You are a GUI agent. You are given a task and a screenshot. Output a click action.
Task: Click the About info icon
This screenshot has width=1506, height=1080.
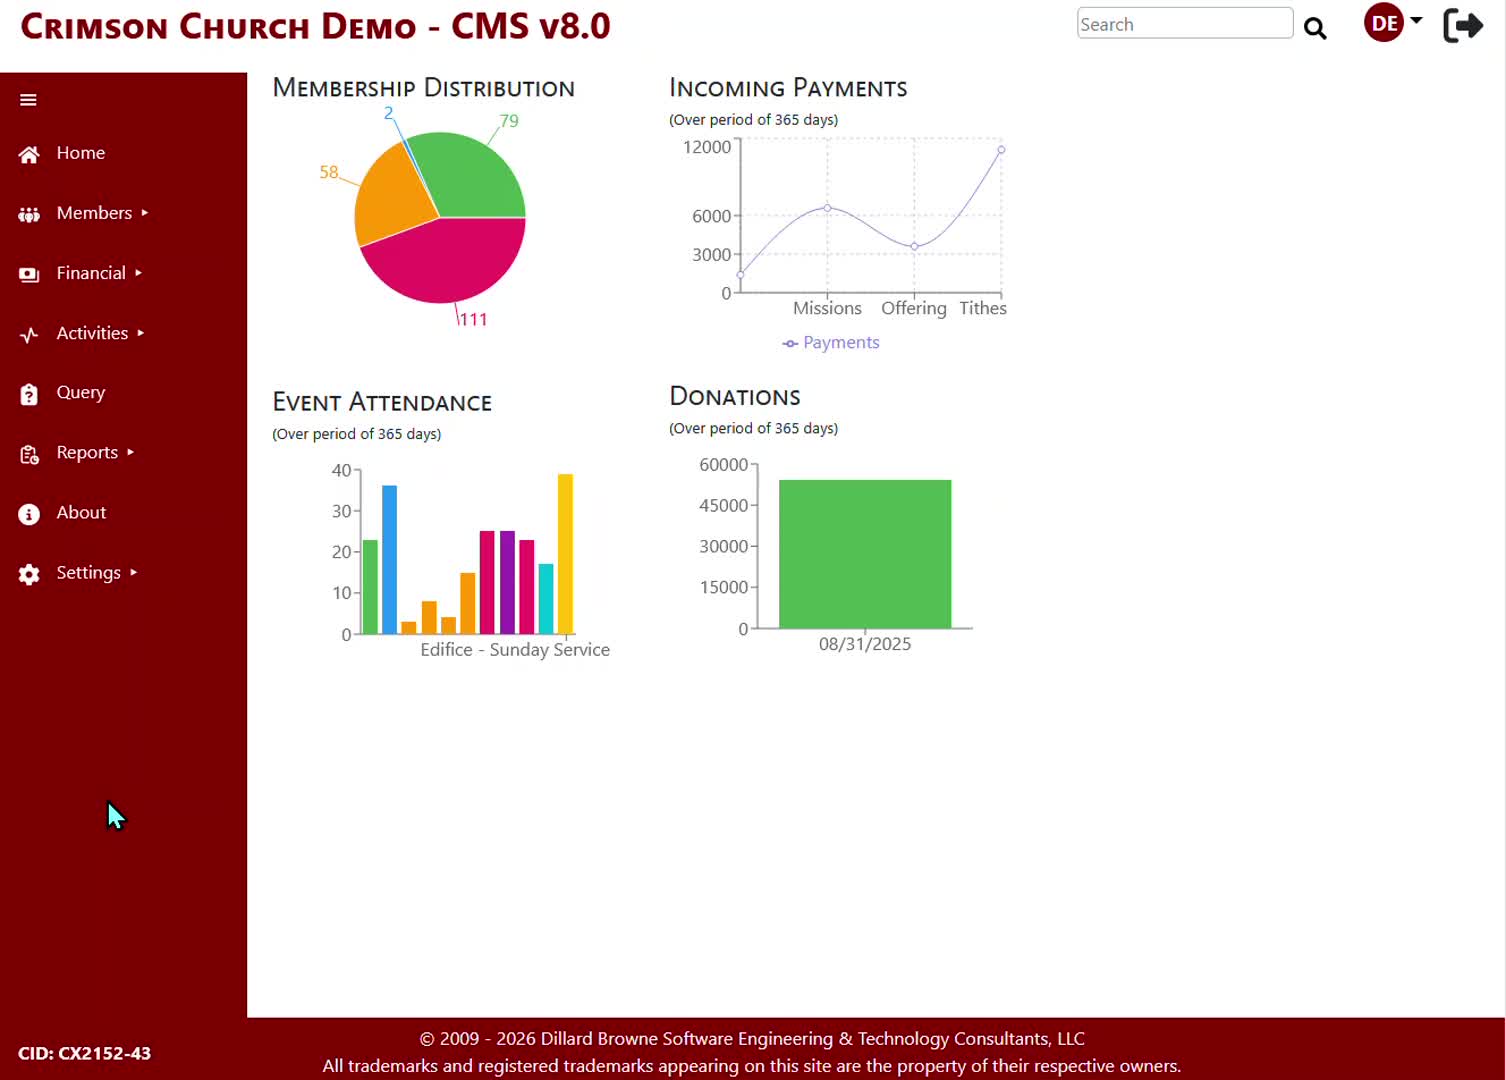pos(29,514)
